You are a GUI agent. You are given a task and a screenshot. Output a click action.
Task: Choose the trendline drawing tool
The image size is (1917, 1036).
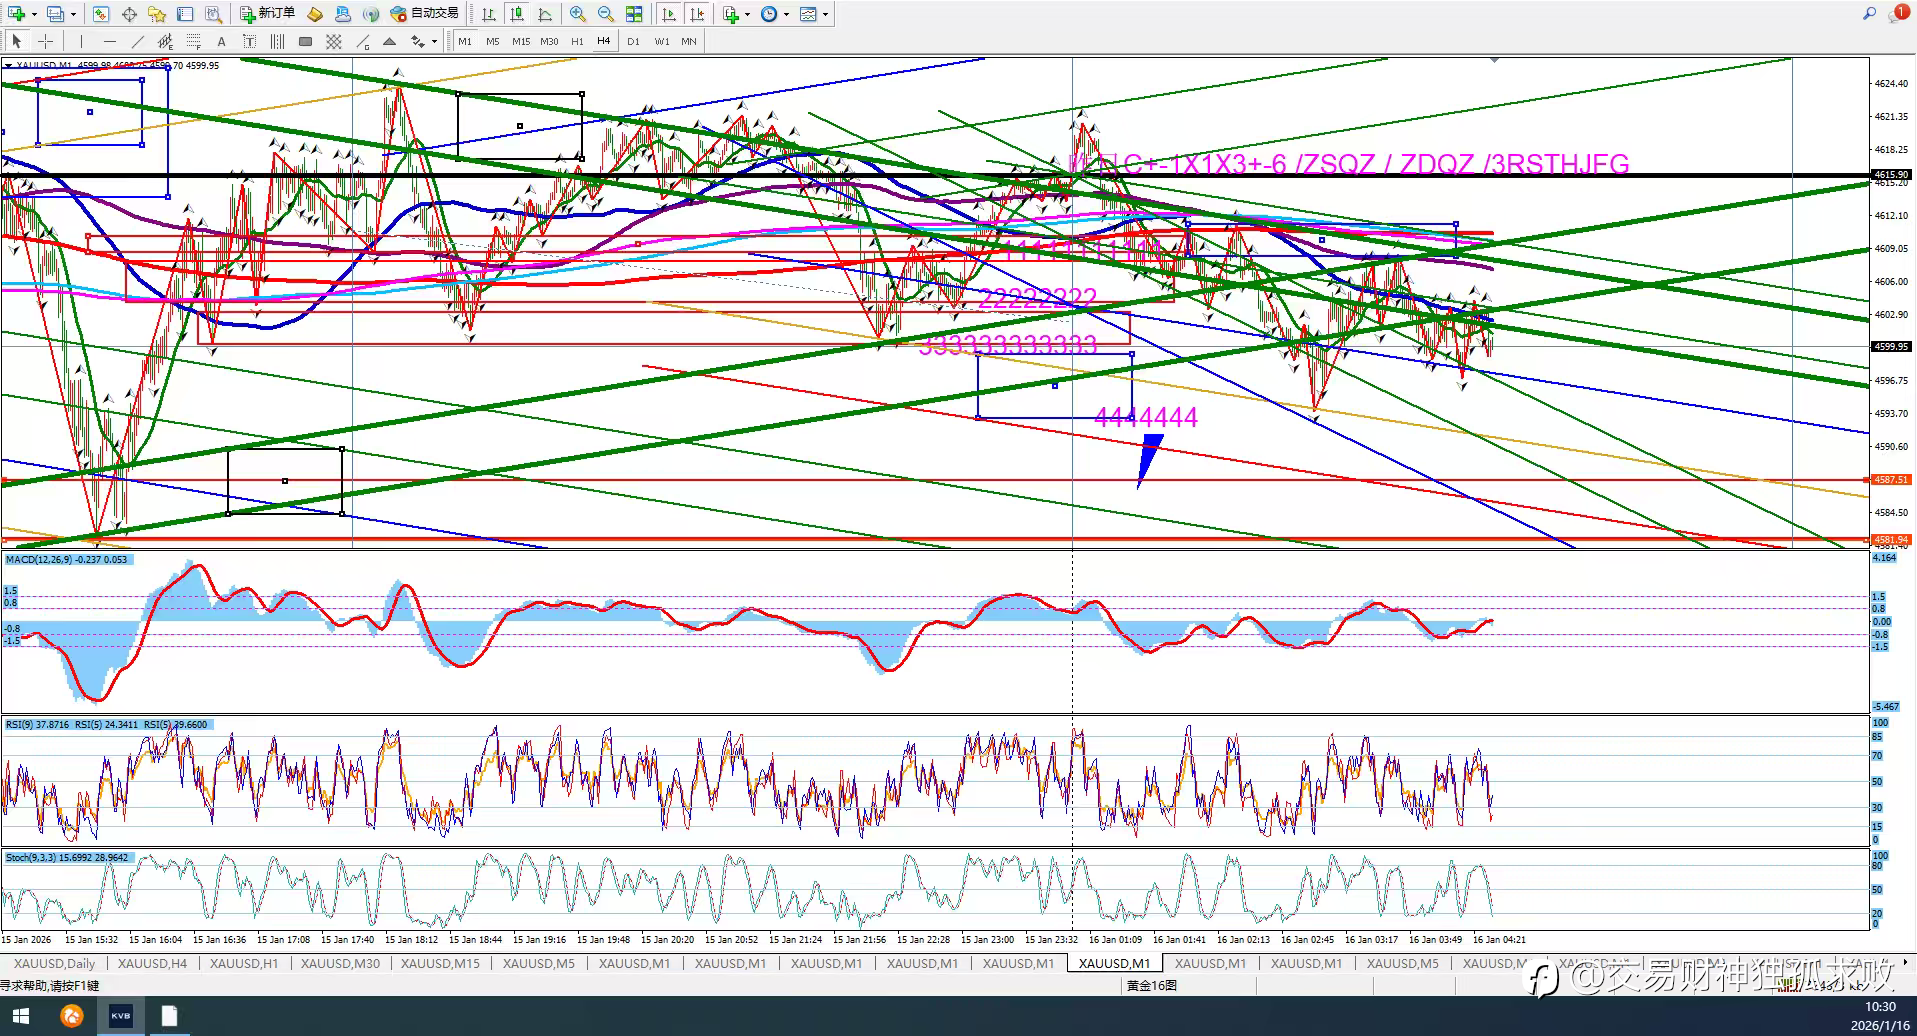(x=137, y=41)
